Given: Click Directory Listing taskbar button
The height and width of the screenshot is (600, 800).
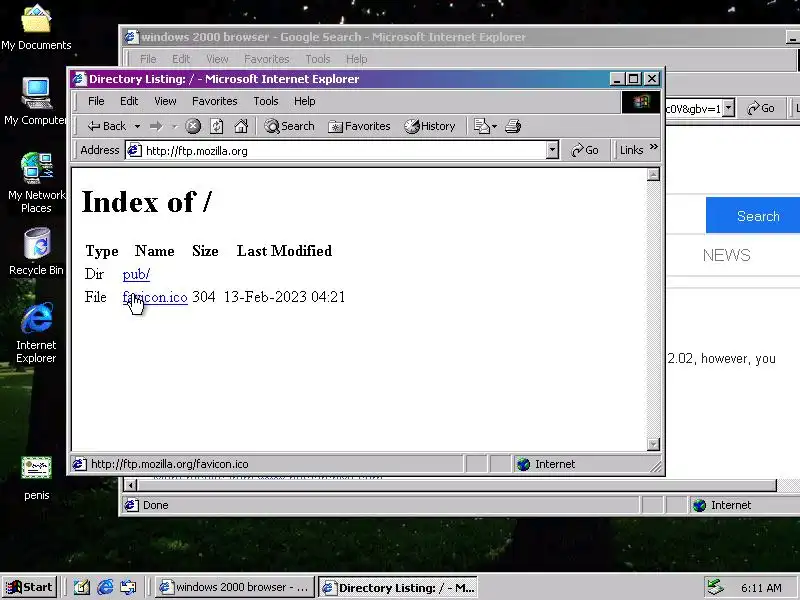Looking at the screenshot, I should point(398,587).
